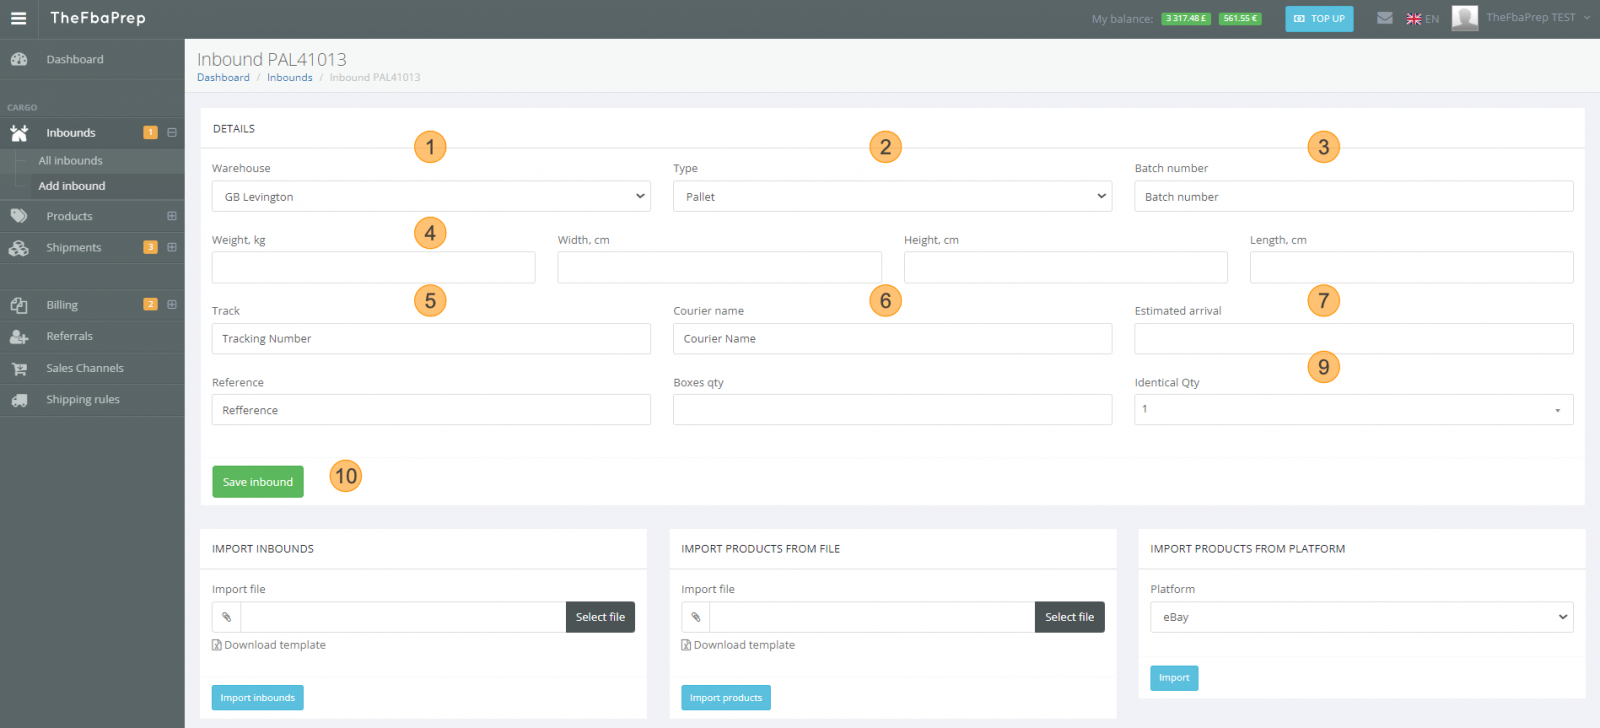Click the user avatar picture
1600x728 pixels.
[x=1465, y=18]
